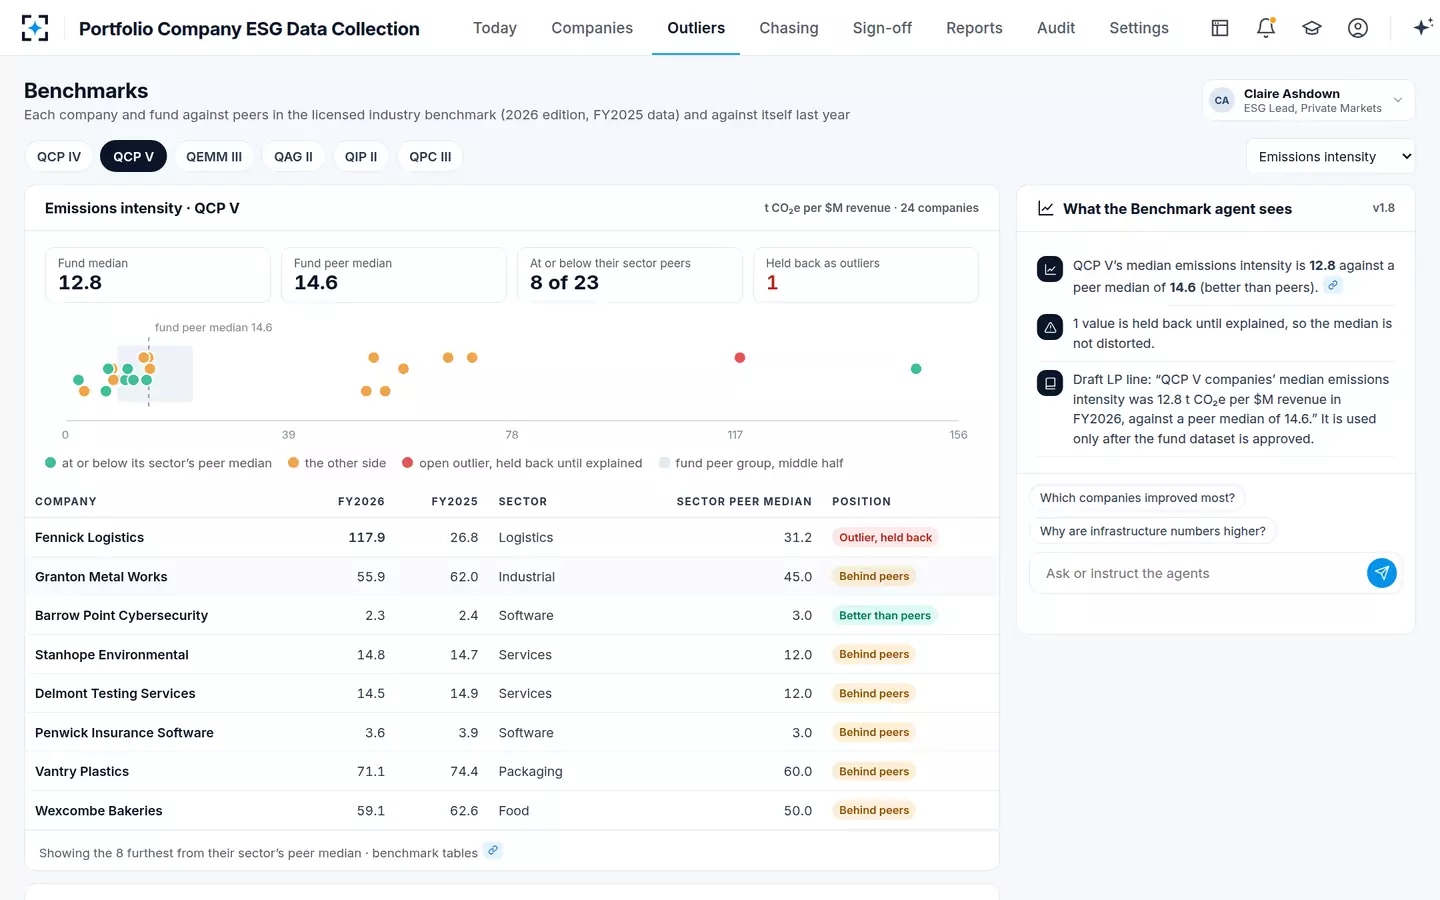
Task: Switch to the QPC III fund
Action: click(430, 157)
